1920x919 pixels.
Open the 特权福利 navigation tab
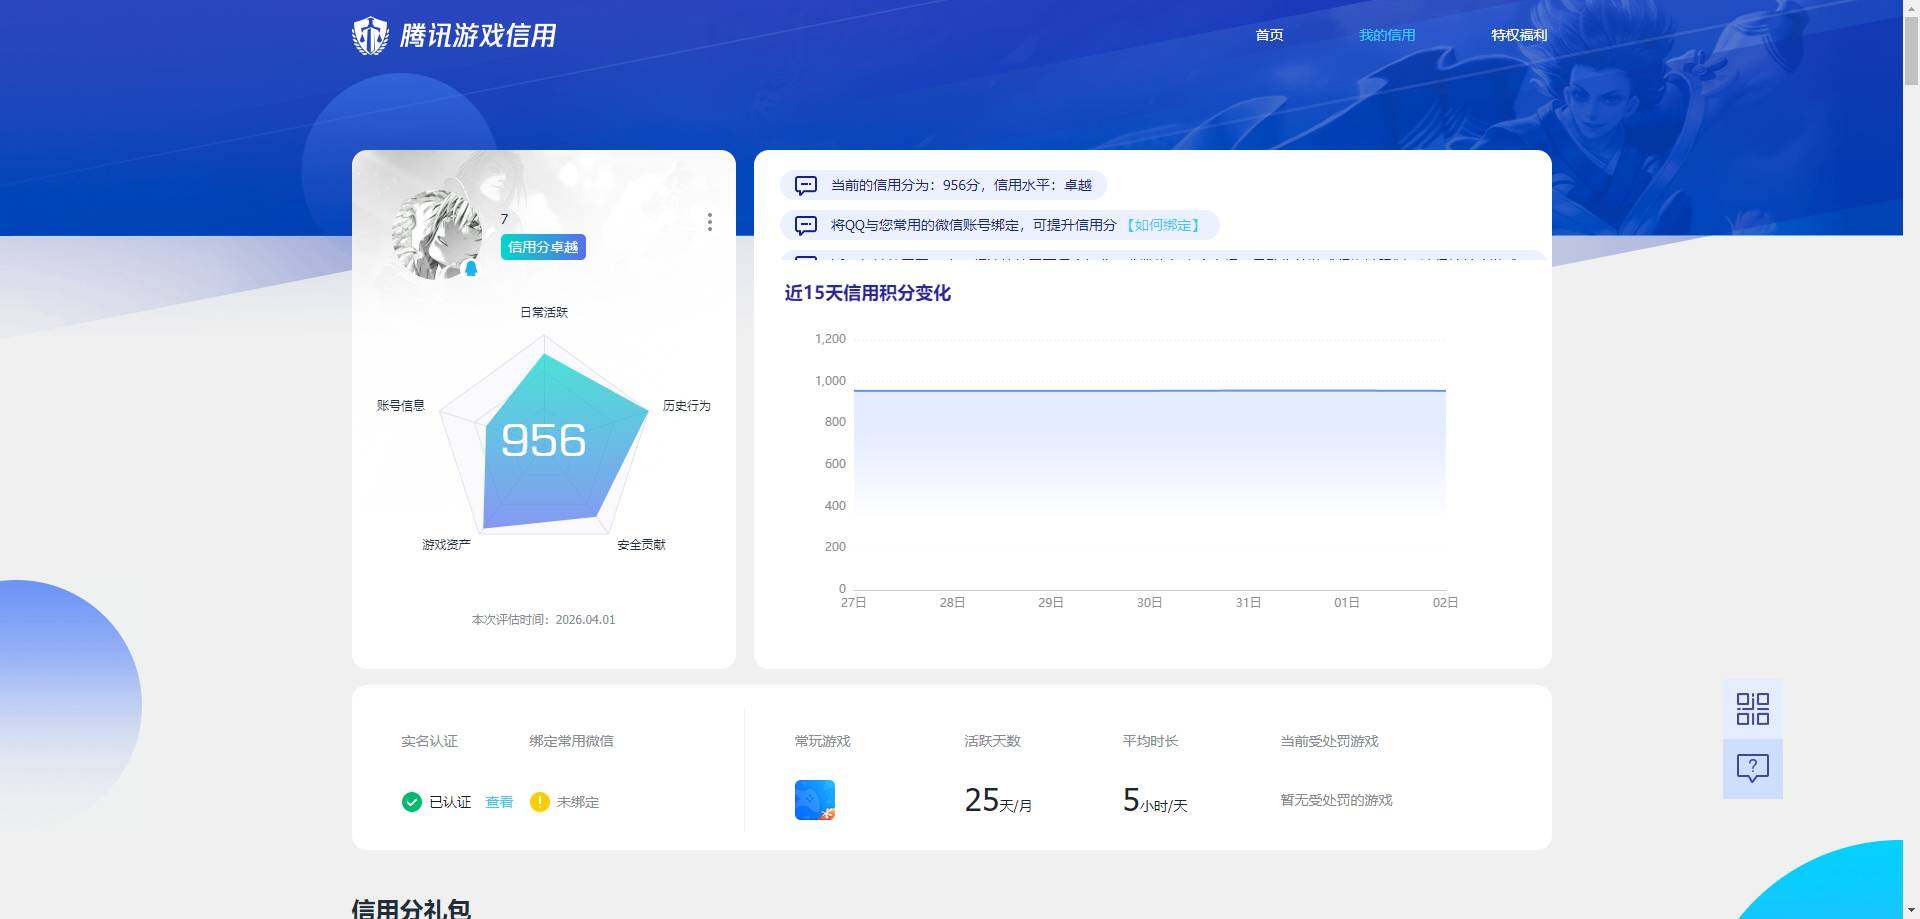(1519, 35)
